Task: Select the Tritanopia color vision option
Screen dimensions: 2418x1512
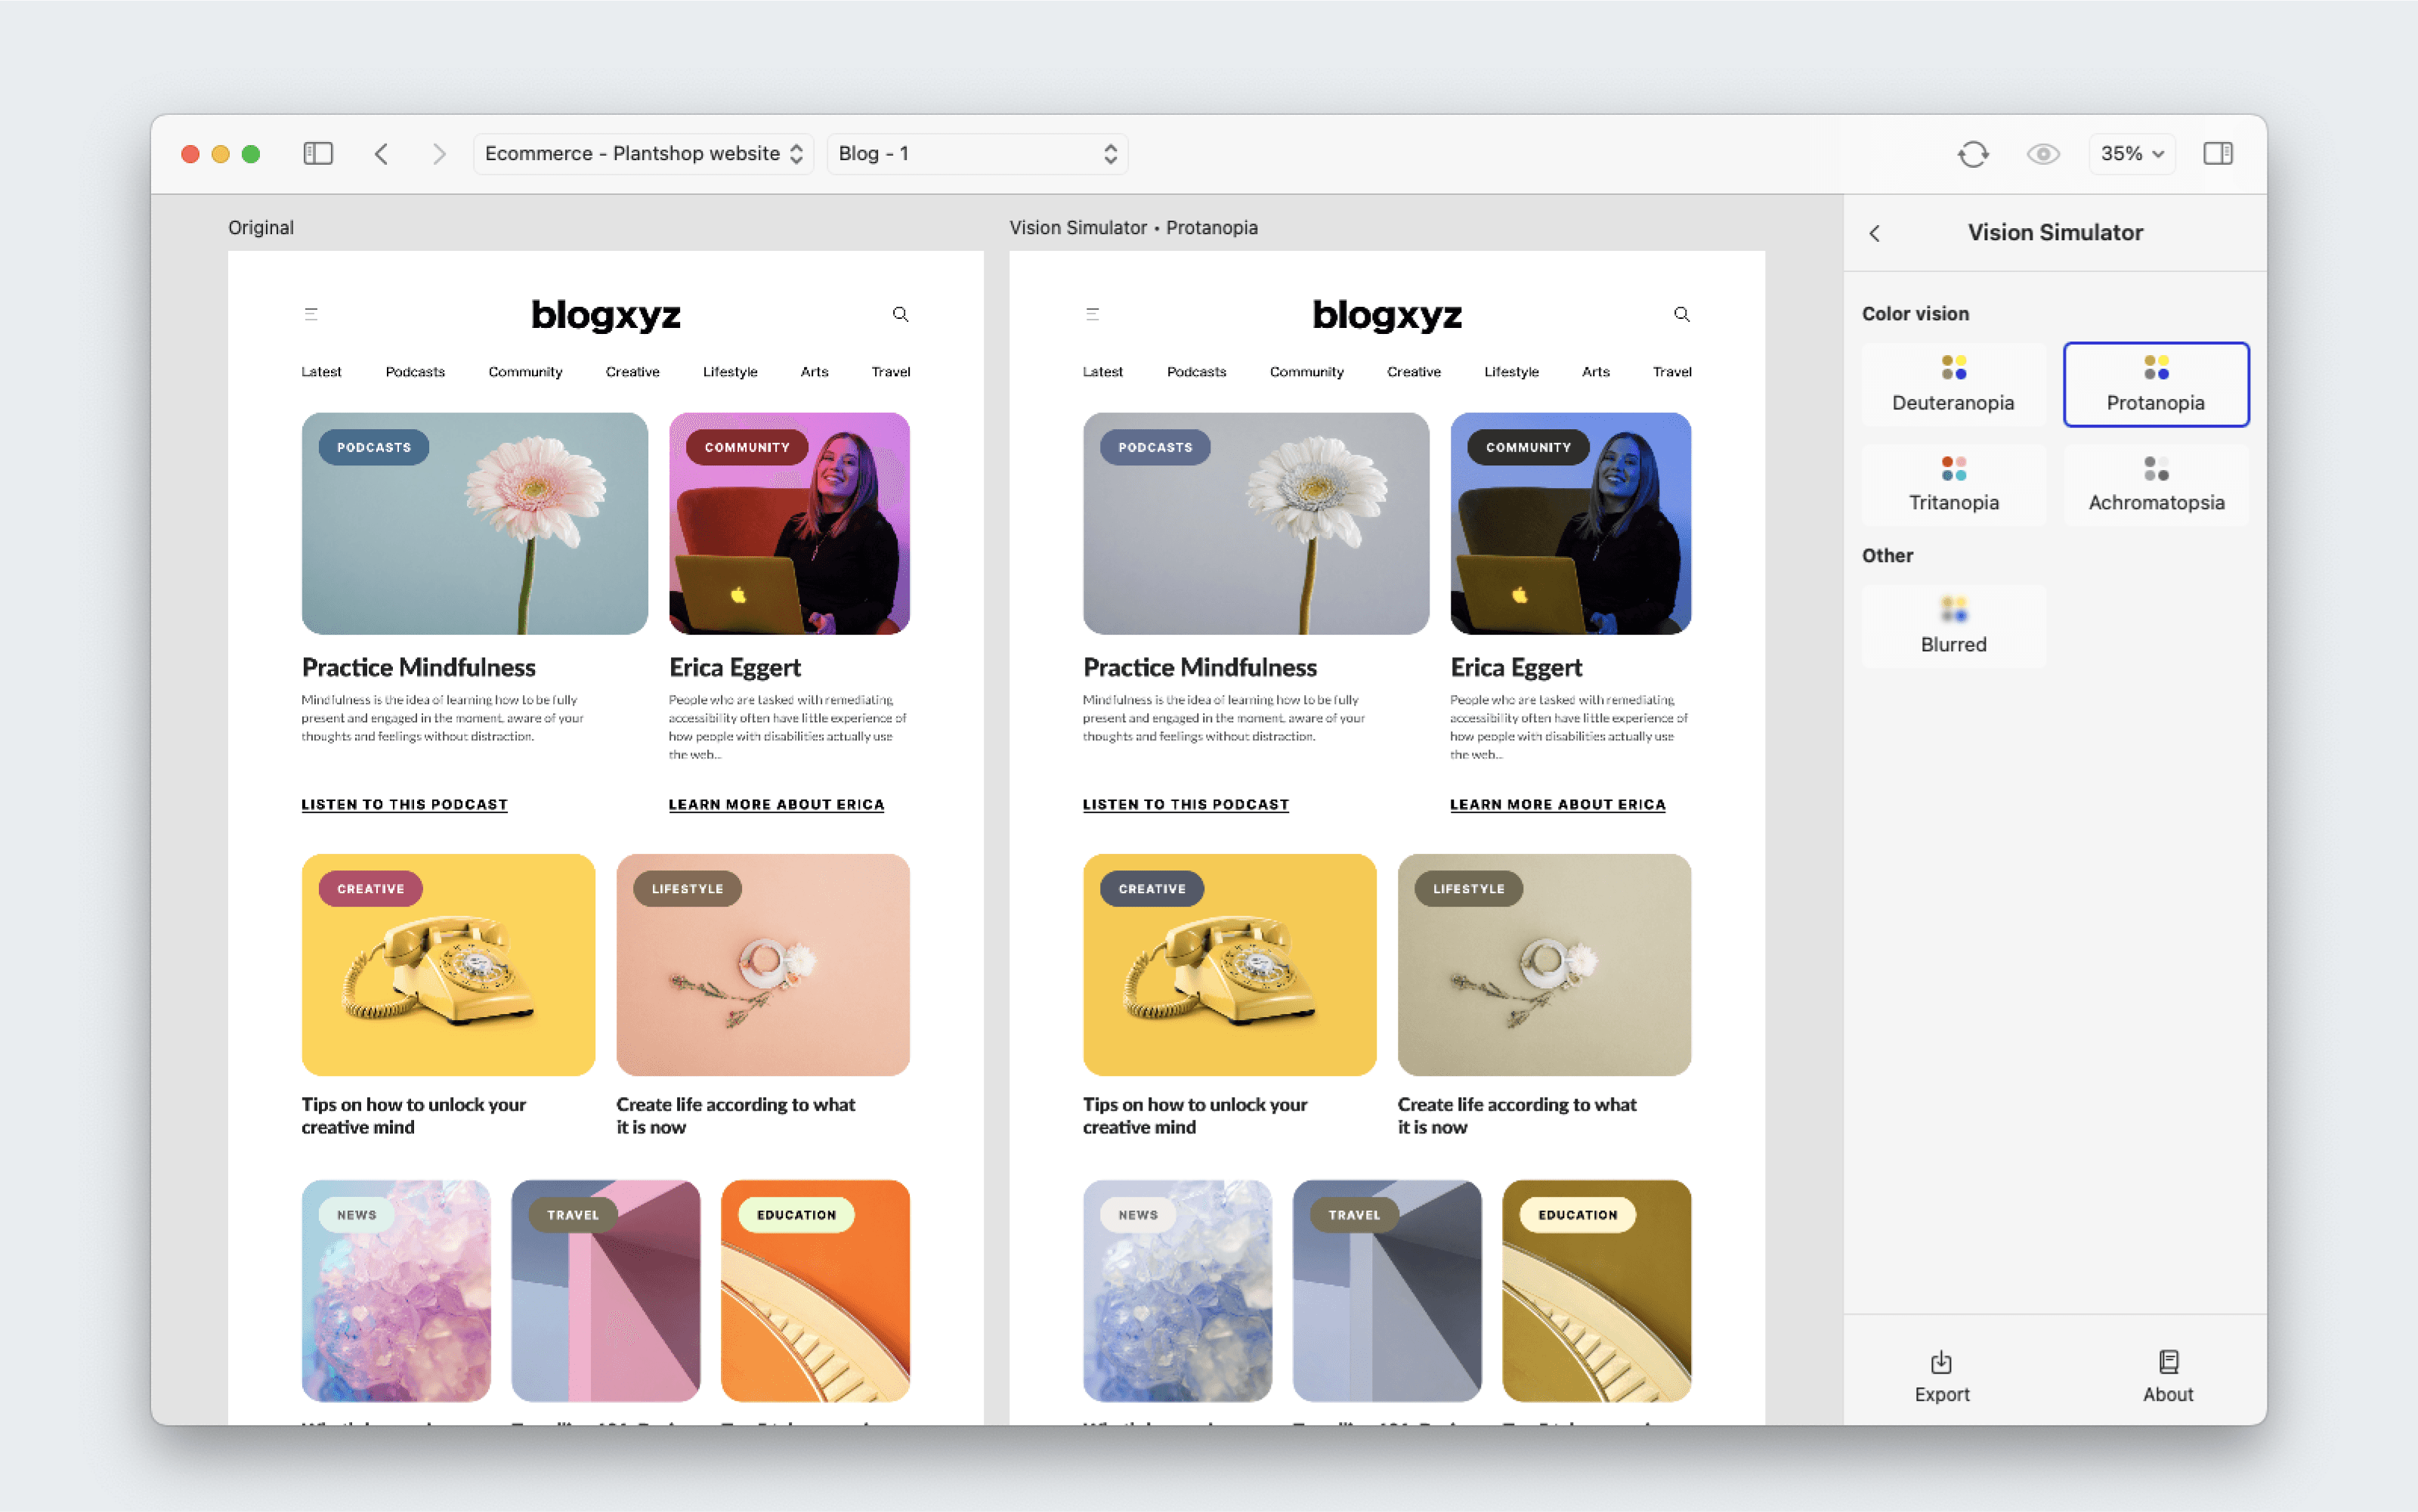Action: (x=1953, y=484)
